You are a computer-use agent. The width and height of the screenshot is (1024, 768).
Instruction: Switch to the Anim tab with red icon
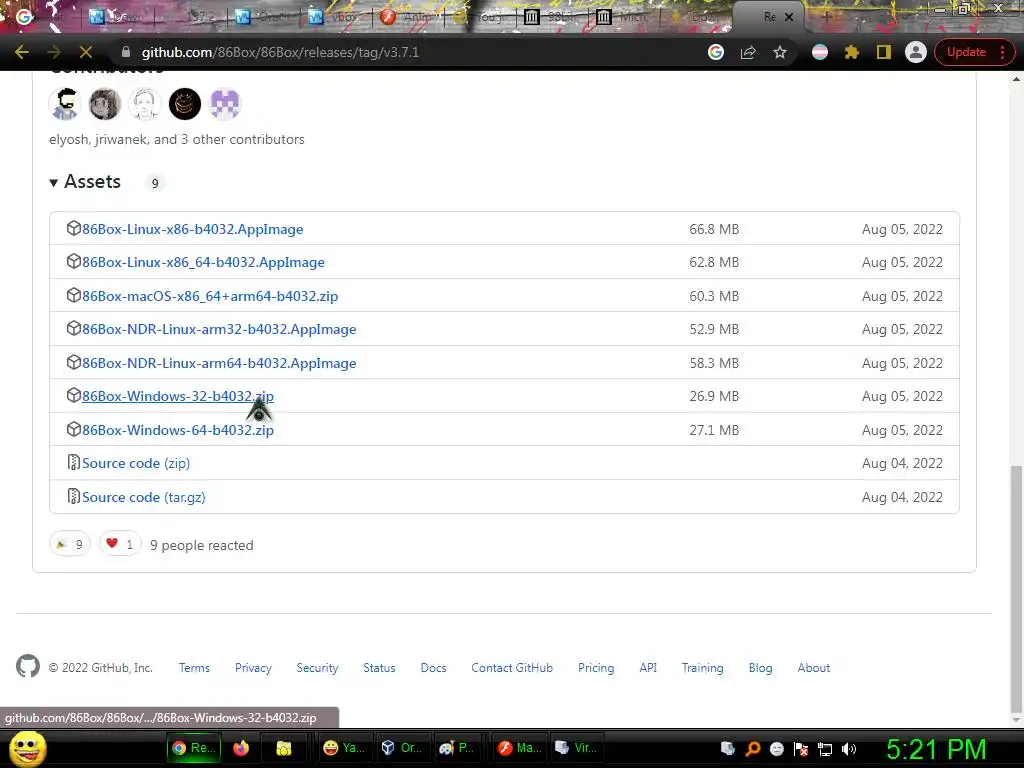point(408,16)
